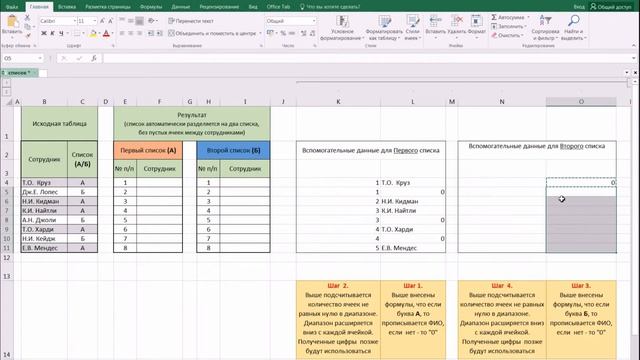Click the Copy icon in clipboard group
The width and height of the screenshot is (640, 360).
pos(27,27)
